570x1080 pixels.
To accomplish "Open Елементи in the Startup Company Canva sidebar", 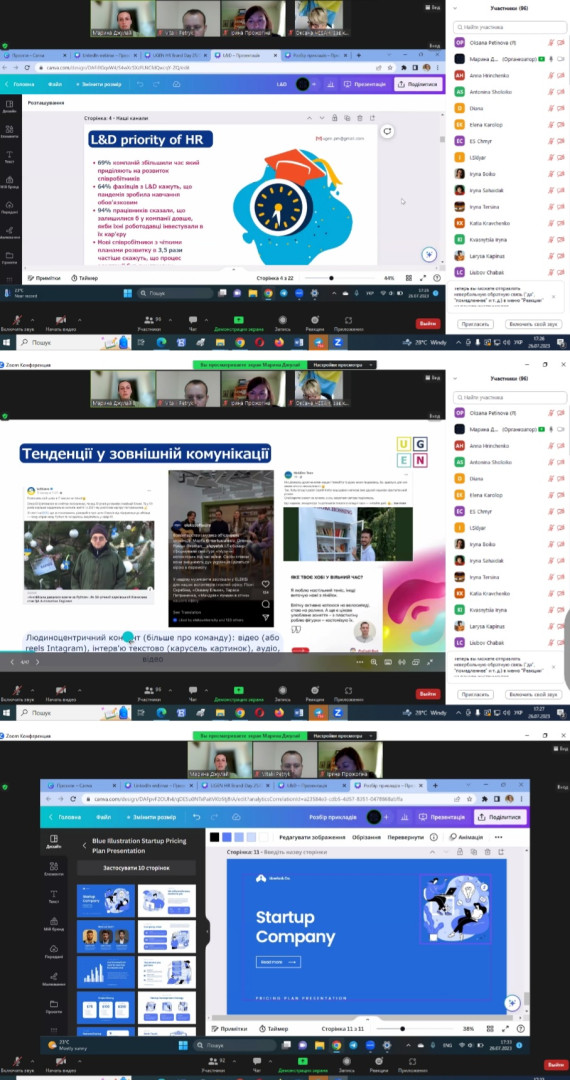I will (x=54, y=869).
